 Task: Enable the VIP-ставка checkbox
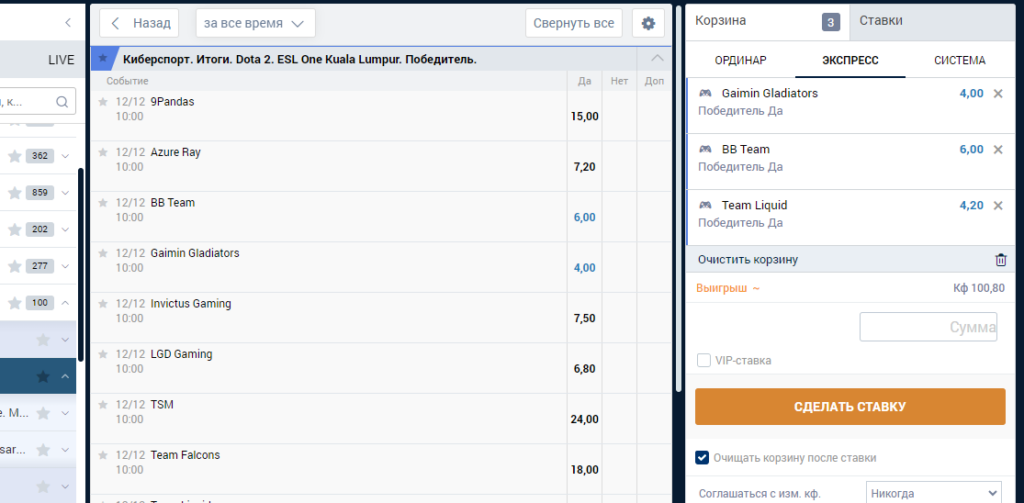[703, 360]
